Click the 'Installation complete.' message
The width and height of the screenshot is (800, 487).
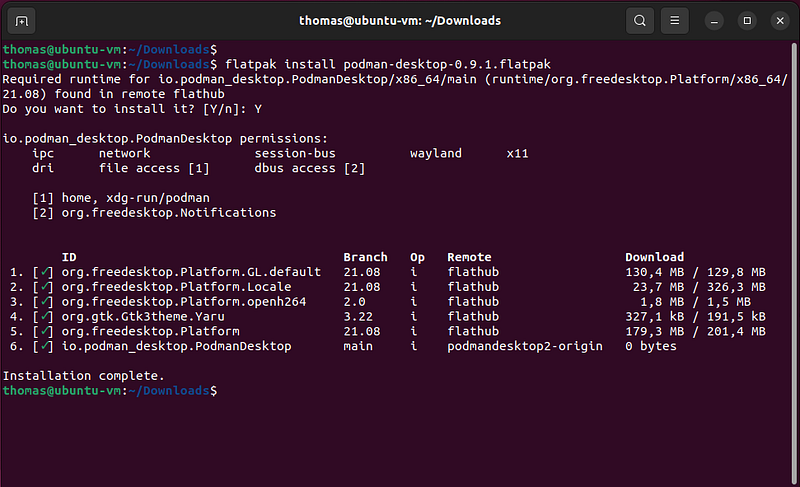pyautogui.click(x=84, y=376)
